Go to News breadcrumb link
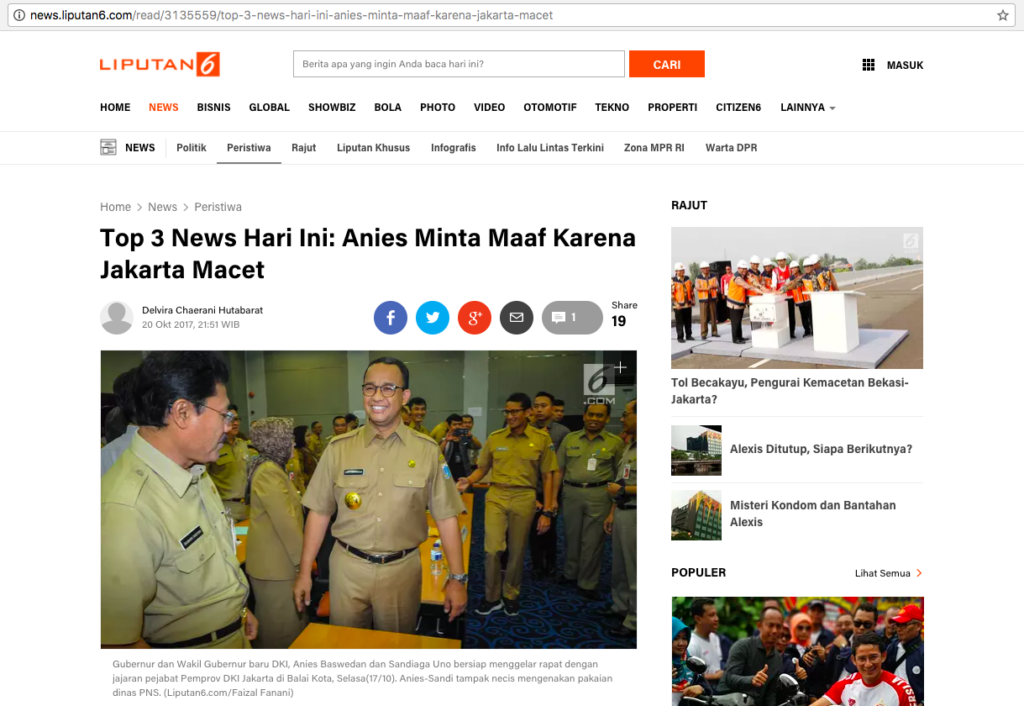The width and height of the screenshot is (1024, 706). coord(162,207)
